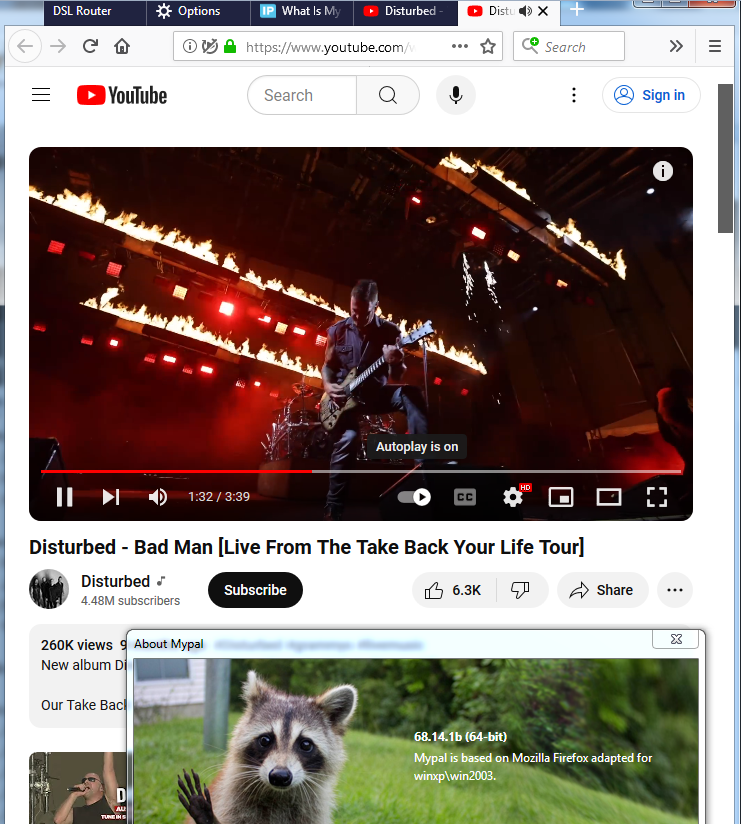Bookmark this page with the star
Image resolution: width=741 pixels, height=824 pixels.
click(x=488, y=47)
